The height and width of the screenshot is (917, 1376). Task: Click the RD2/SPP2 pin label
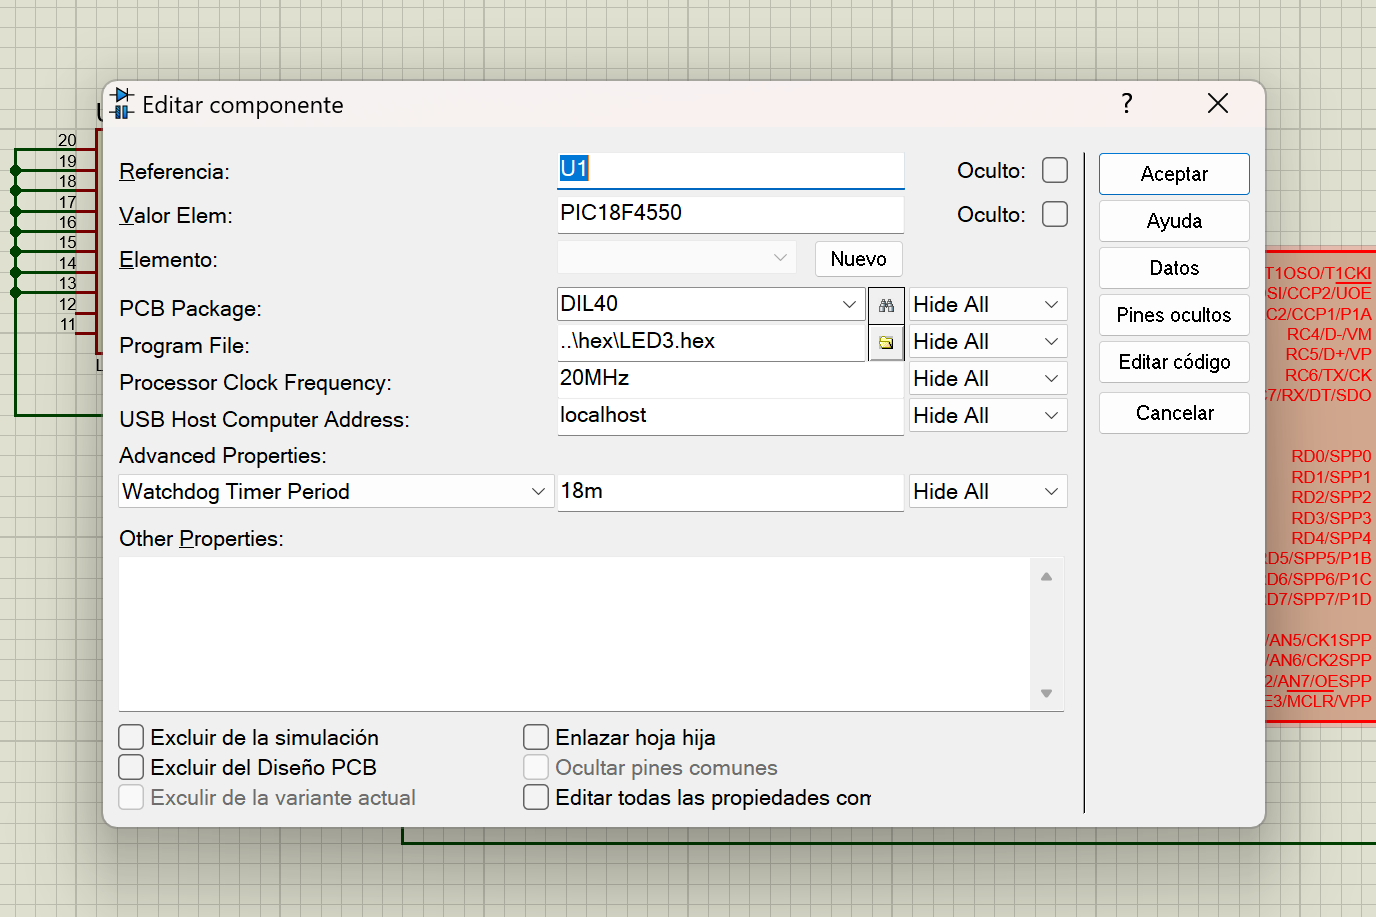pyautogui.click(x=1331, y=497)
